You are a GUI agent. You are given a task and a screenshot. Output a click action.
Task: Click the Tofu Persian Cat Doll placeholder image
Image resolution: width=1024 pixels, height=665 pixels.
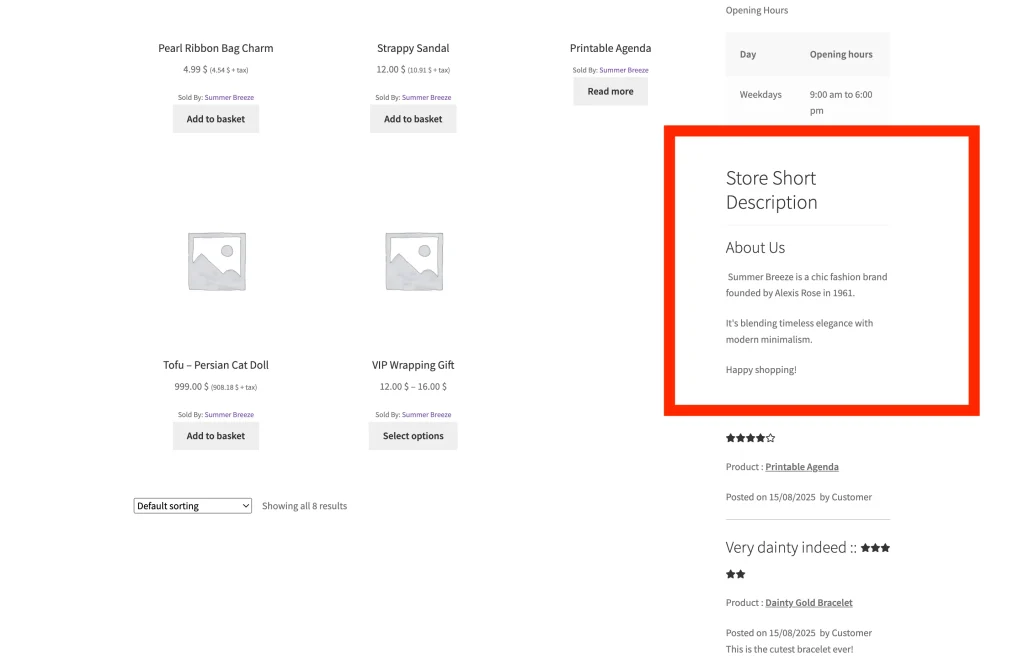coord(216,262)
